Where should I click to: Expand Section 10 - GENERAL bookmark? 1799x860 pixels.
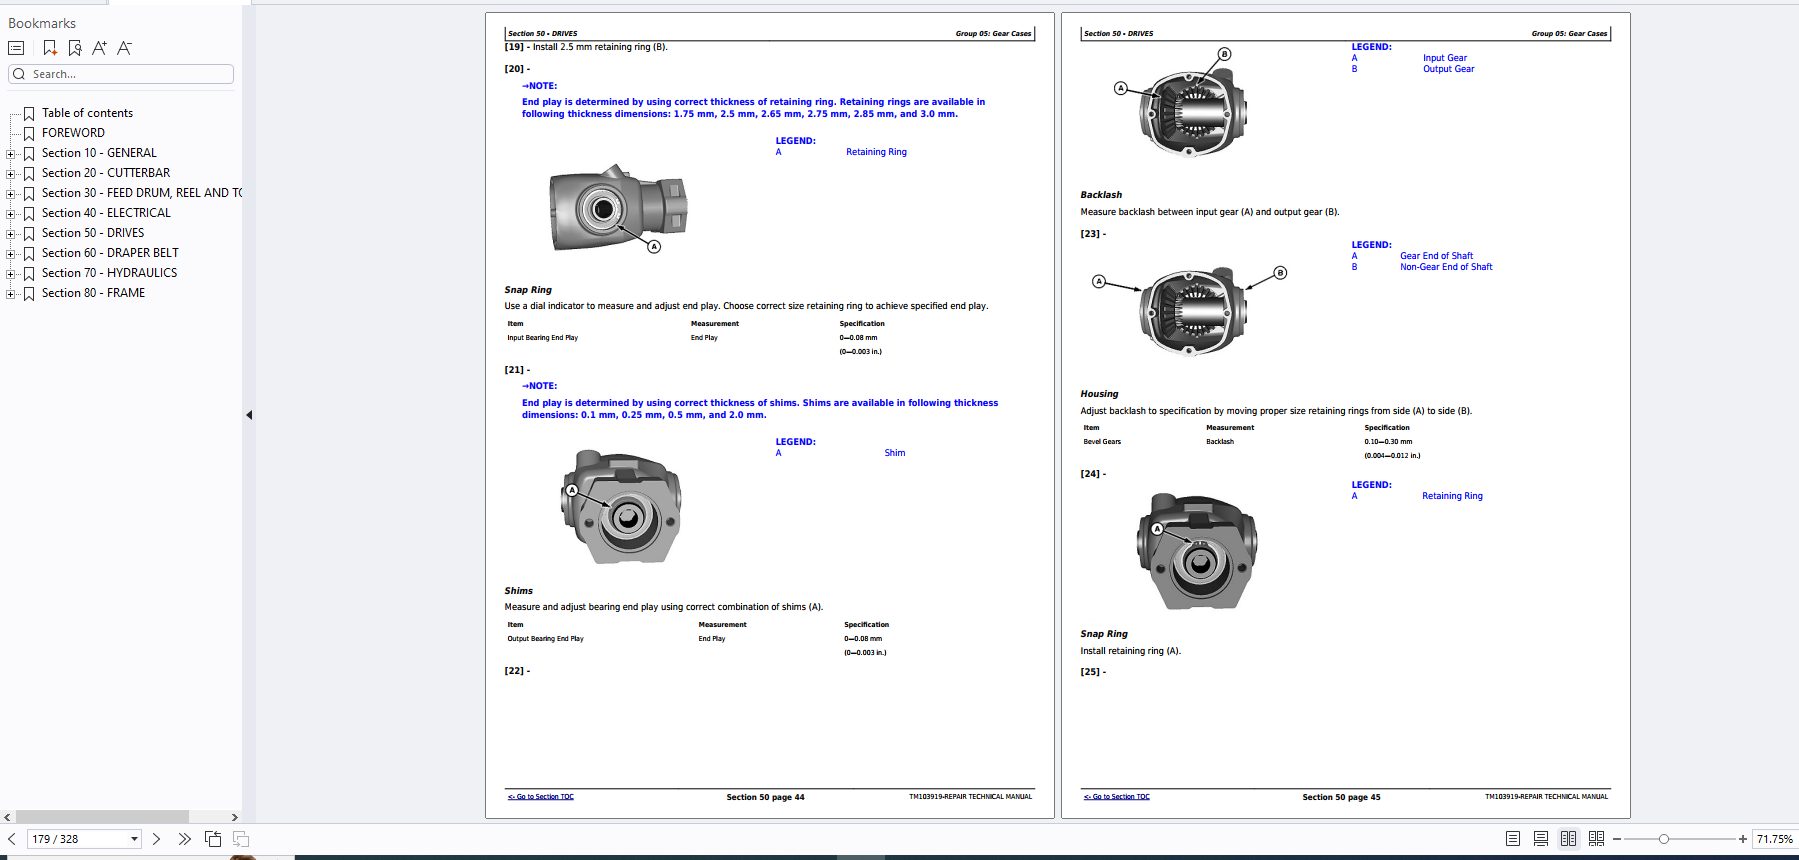(10, 154)
